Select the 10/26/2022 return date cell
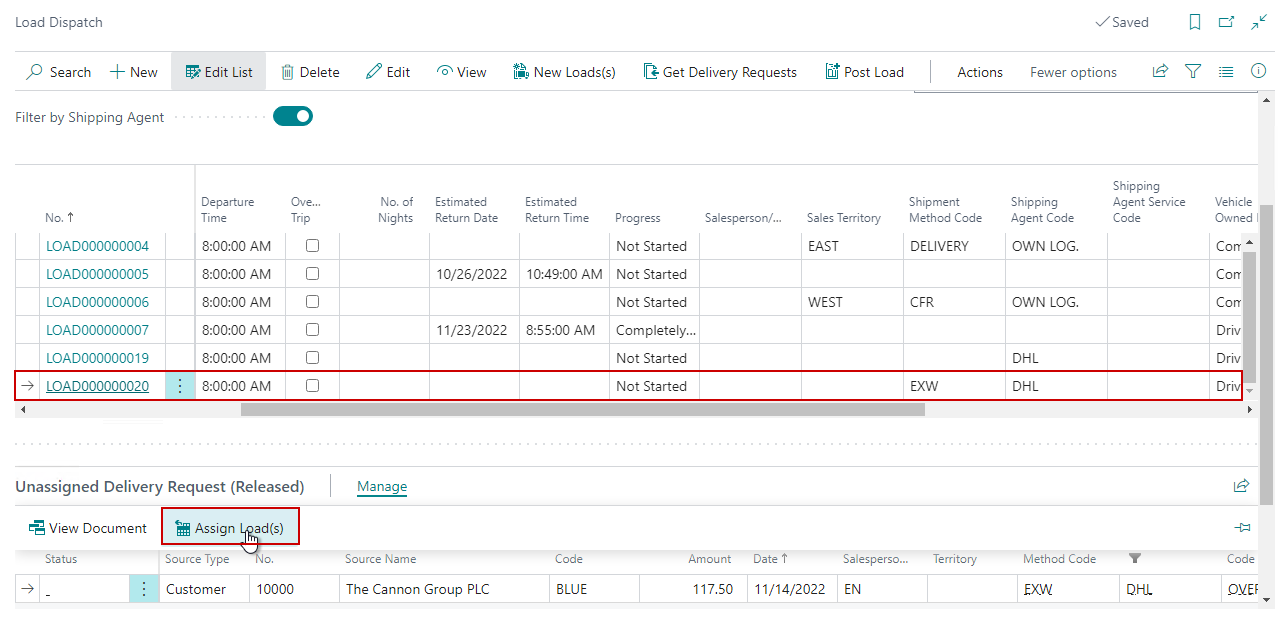 (475, 274)
